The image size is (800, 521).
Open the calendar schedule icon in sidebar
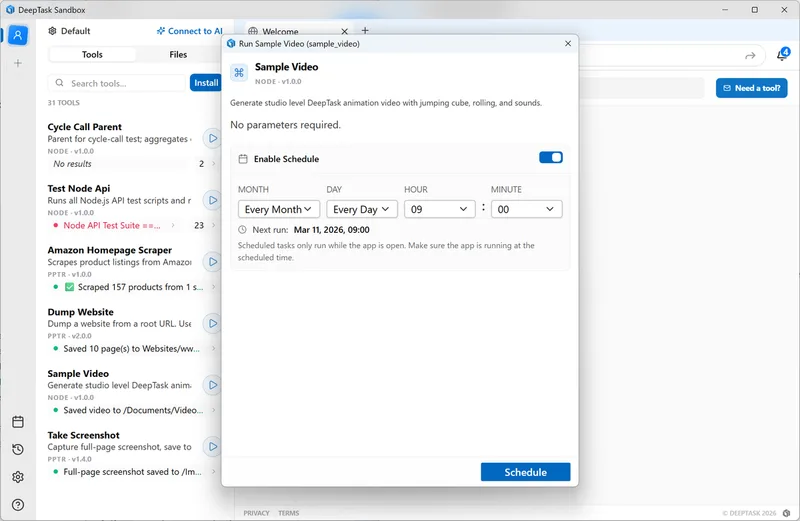pyautogui.click(x=18, y=422)
